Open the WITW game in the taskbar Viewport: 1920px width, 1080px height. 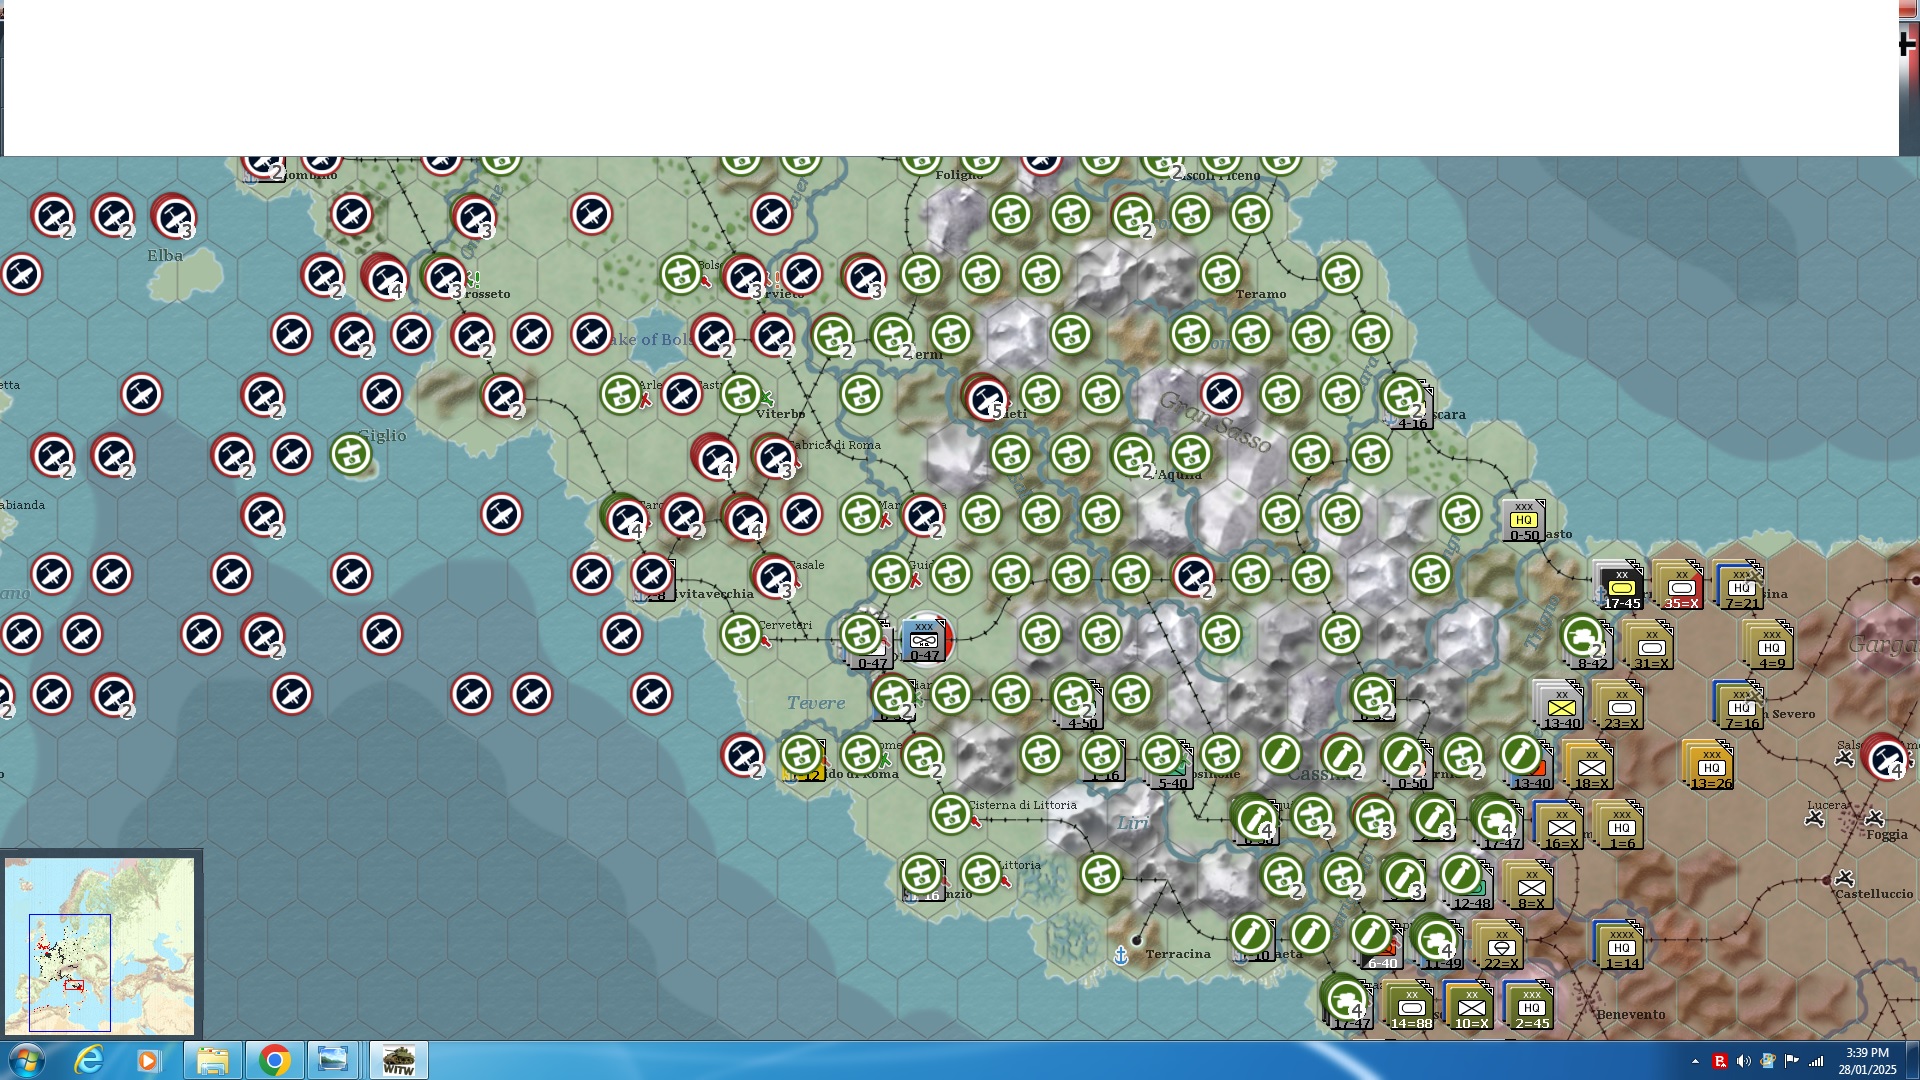(x=398, y=1060)
